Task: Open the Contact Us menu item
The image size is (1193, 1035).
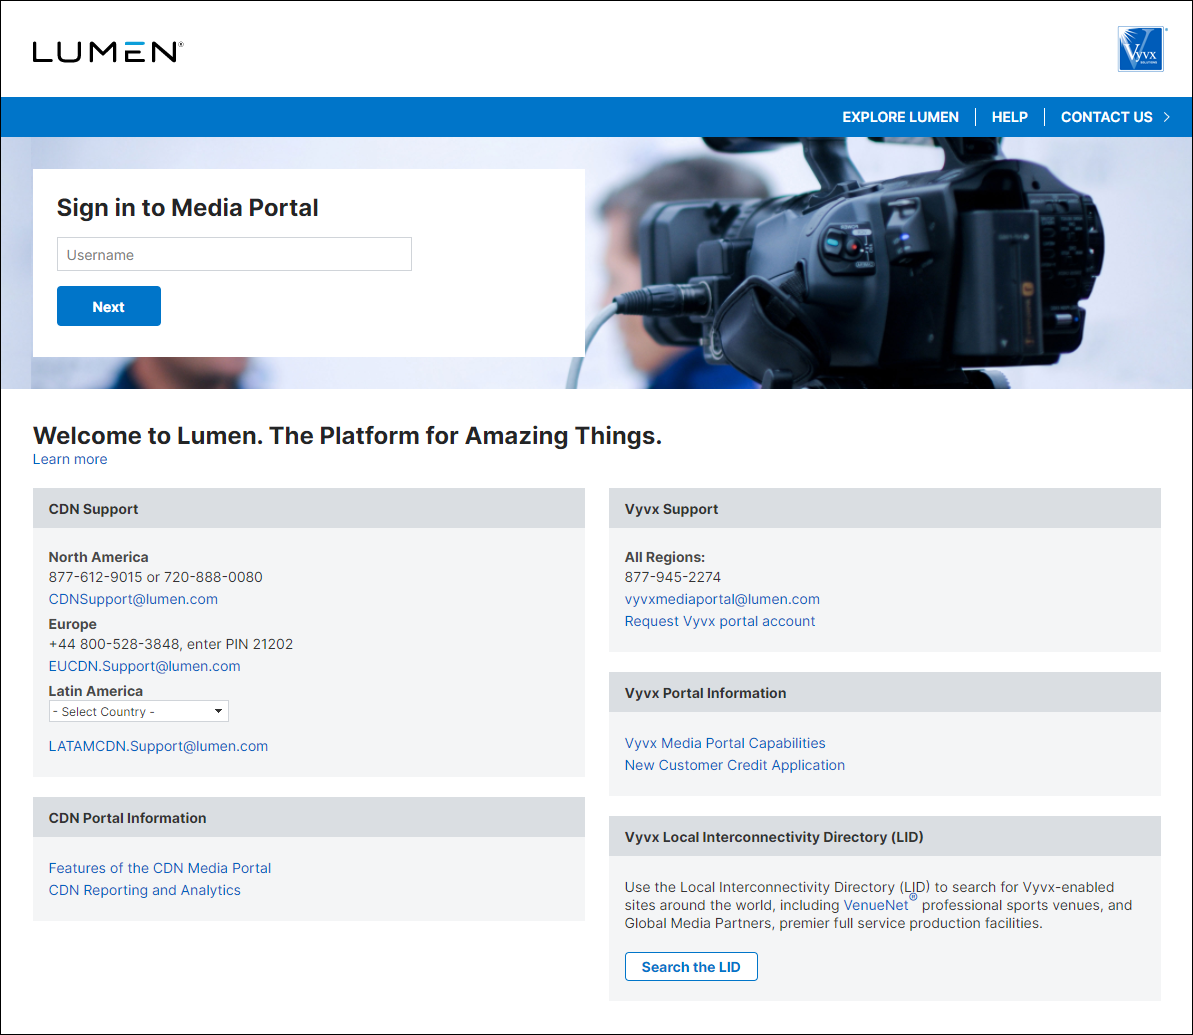Action: pyautogui.click(x=1106, y=117)
